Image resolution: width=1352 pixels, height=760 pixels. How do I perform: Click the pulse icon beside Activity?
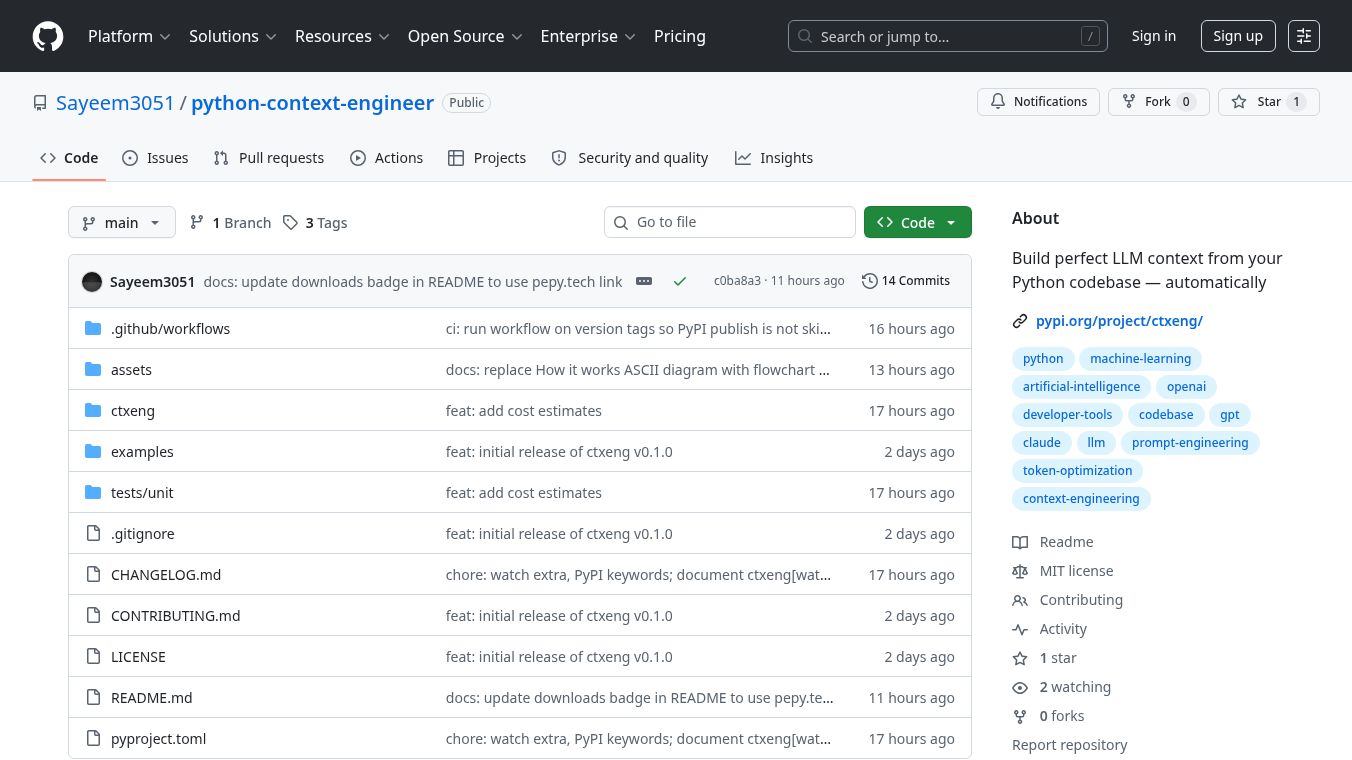pyautogui.click(x=1020, y=629)
